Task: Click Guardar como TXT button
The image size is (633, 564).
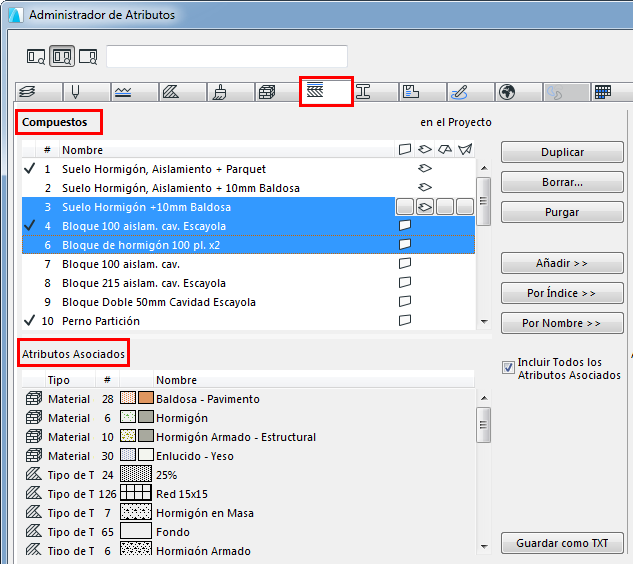Action: pos(562,543)
